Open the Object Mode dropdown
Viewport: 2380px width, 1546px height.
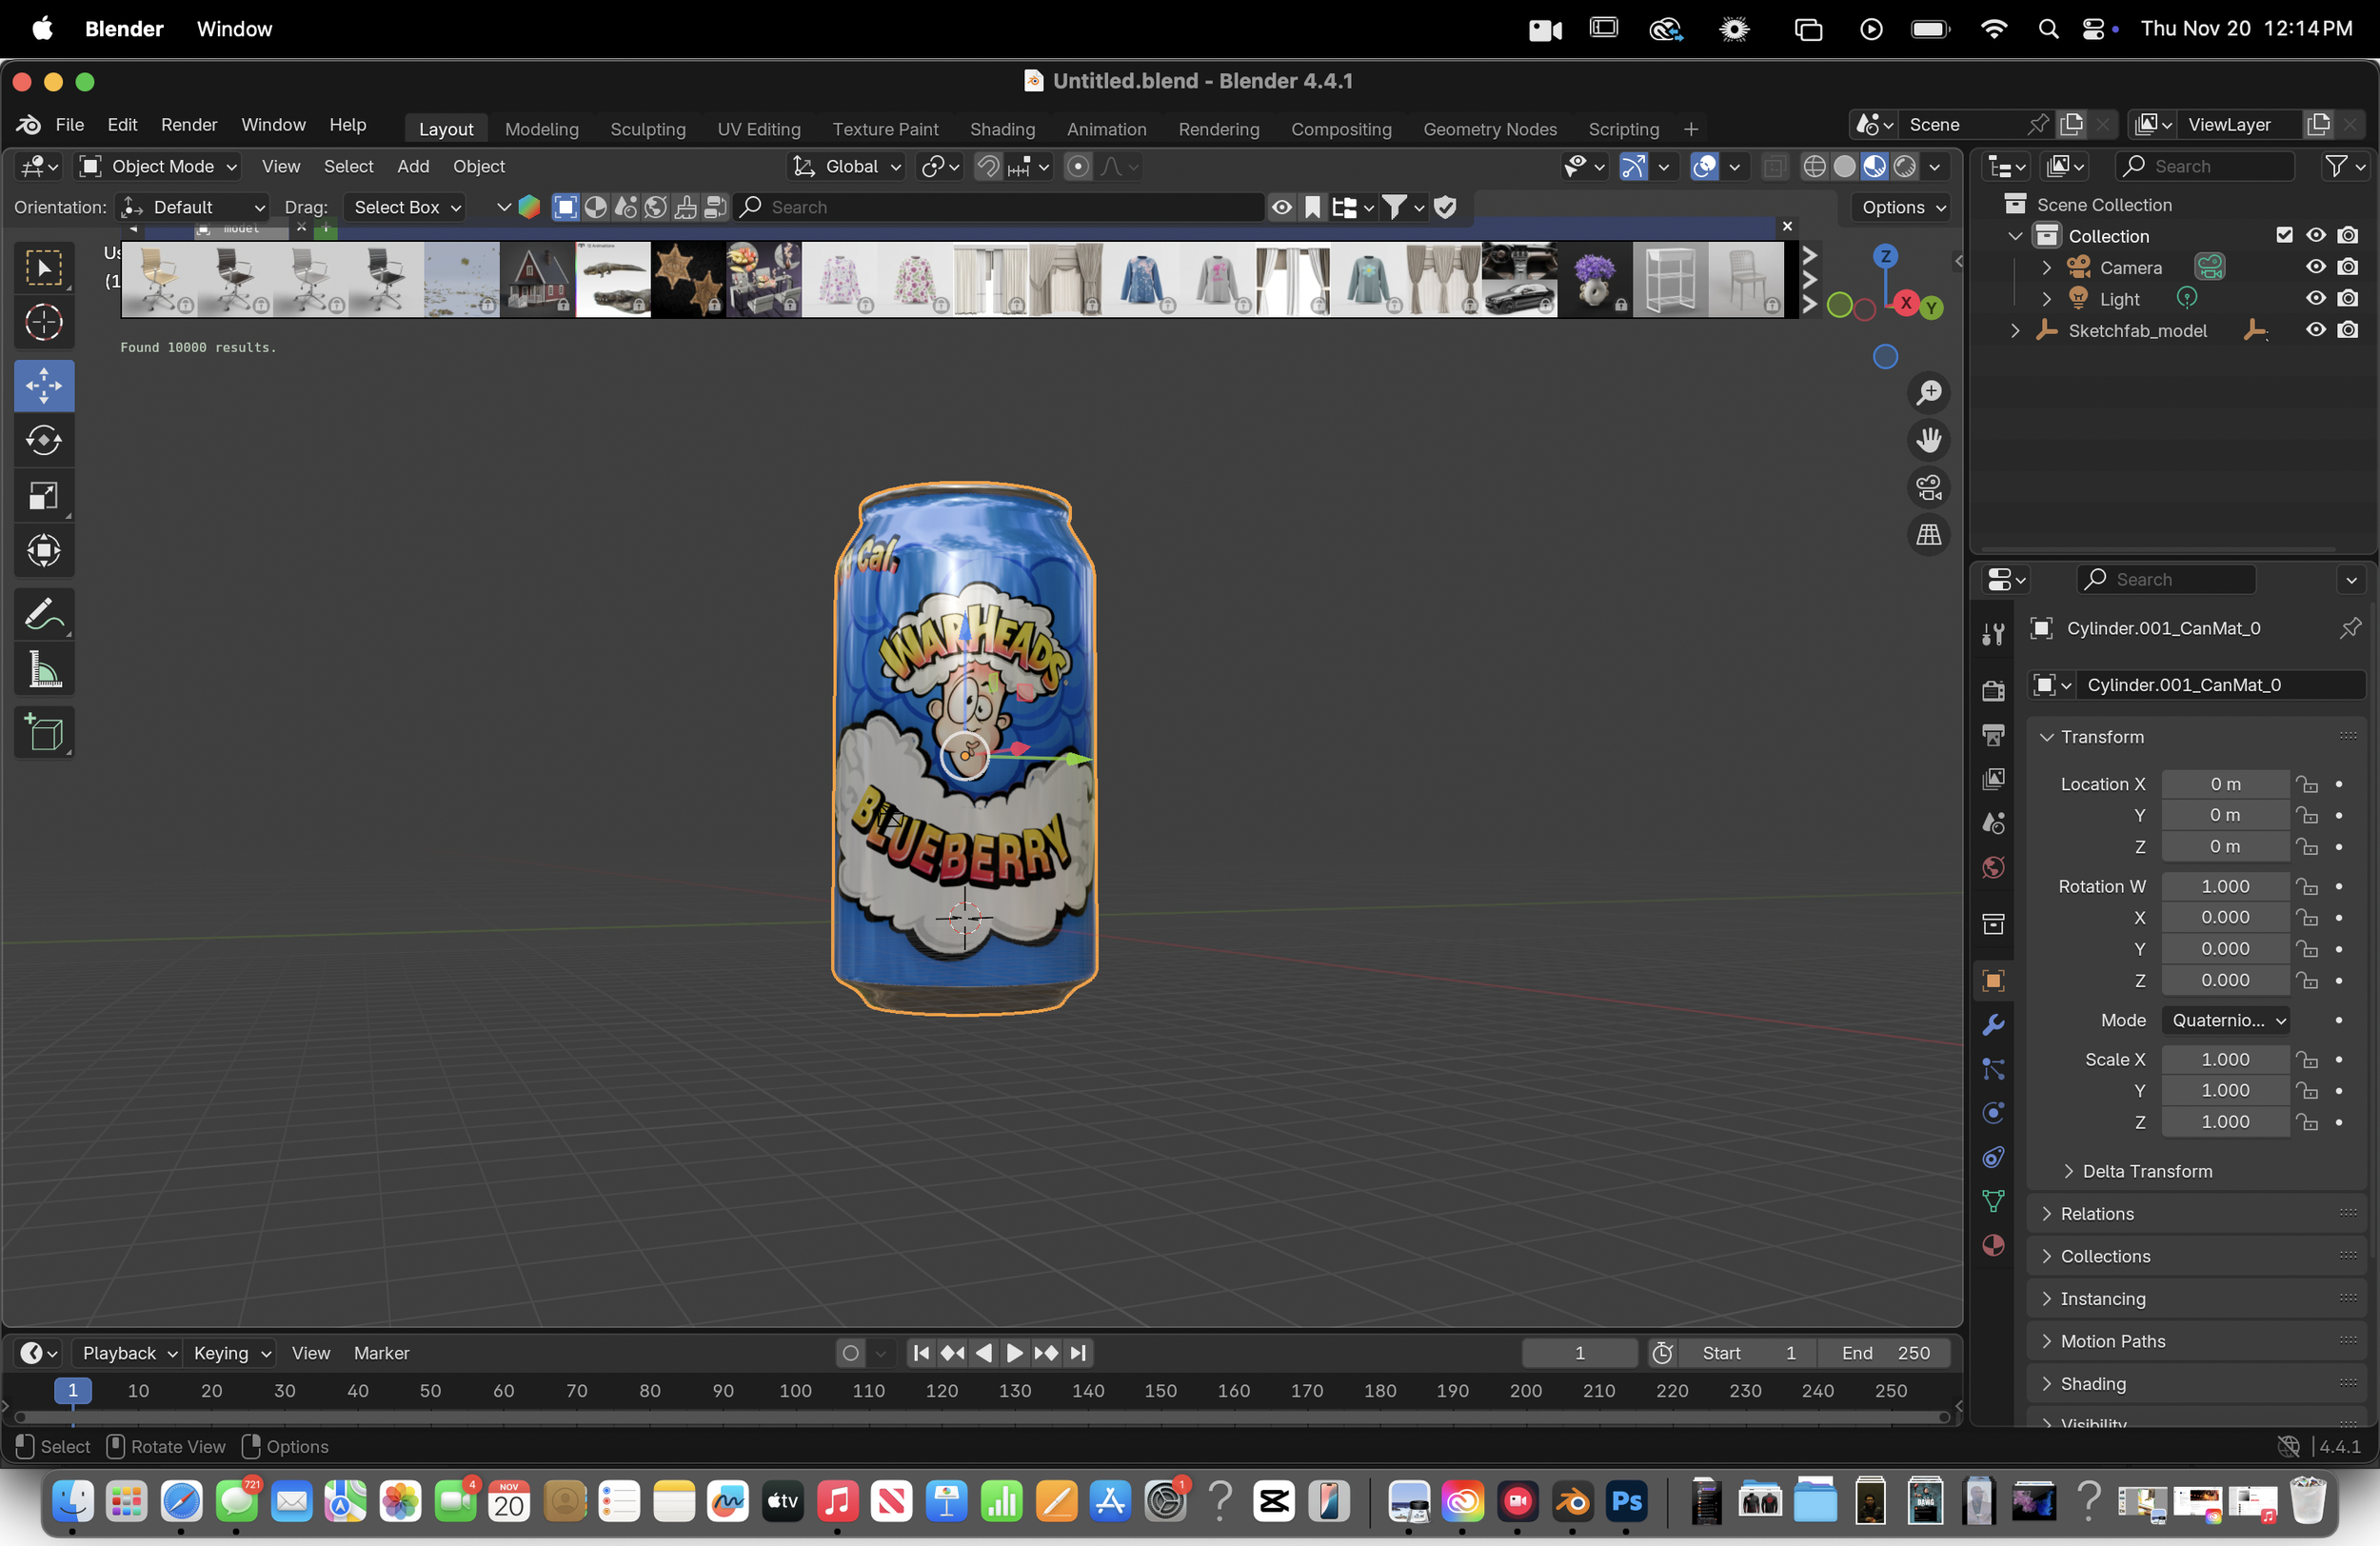158,166
